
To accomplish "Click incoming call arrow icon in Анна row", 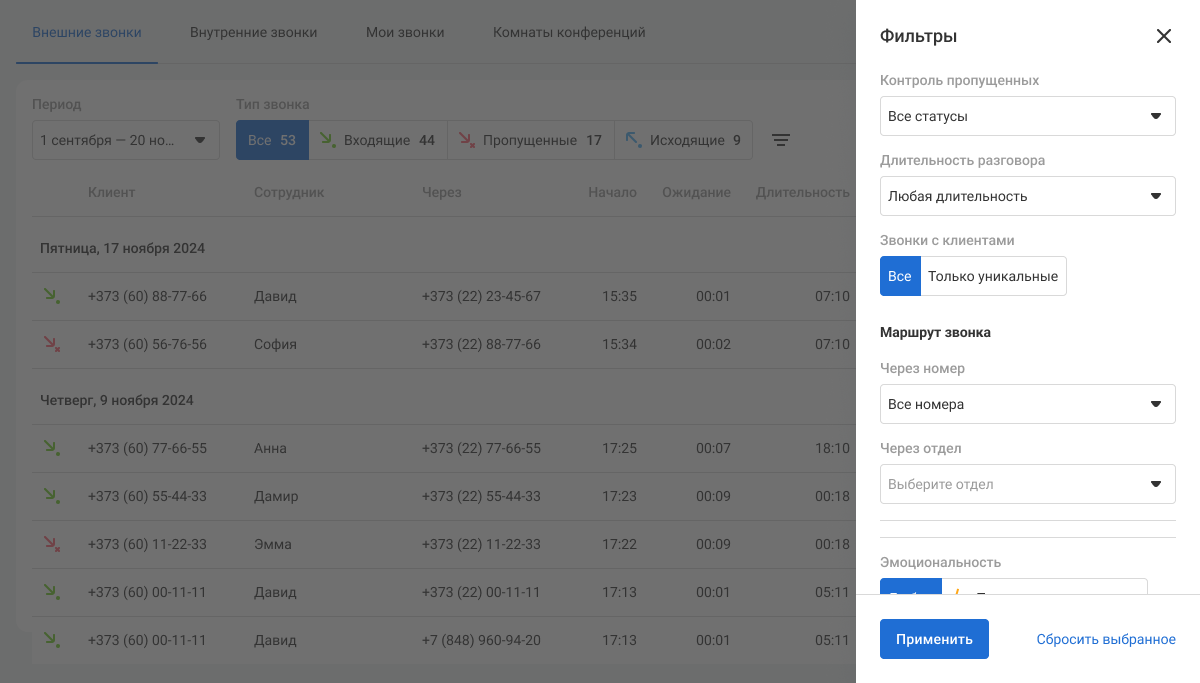I will pos(50,447).
